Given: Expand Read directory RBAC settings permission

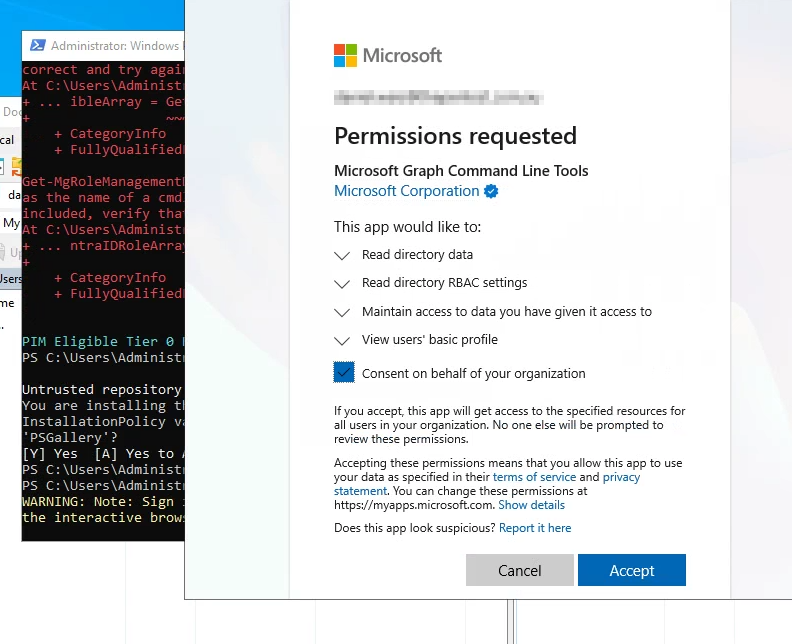Looking at the screenshot, I should click(342, 283).
